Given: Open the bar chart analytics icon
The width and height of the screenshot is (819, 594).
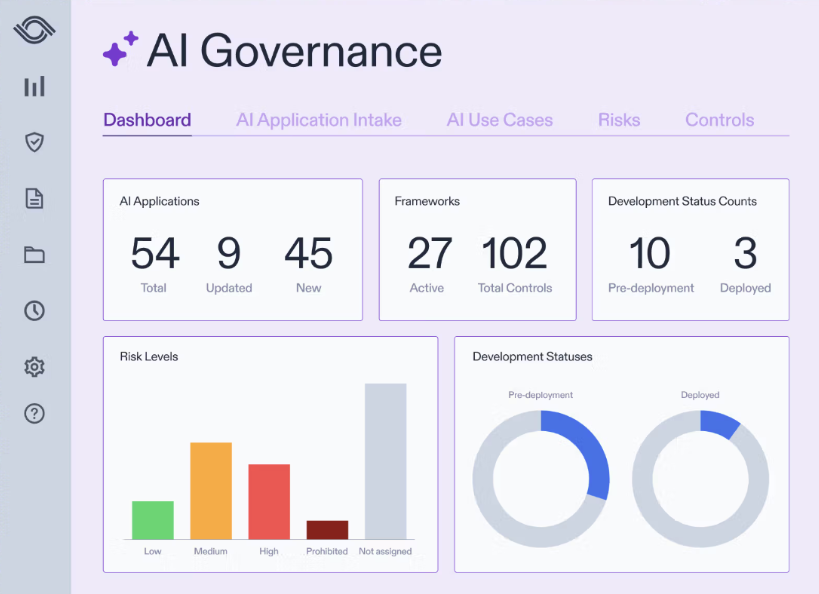Looking at the screenshot, I should (34, 87).
